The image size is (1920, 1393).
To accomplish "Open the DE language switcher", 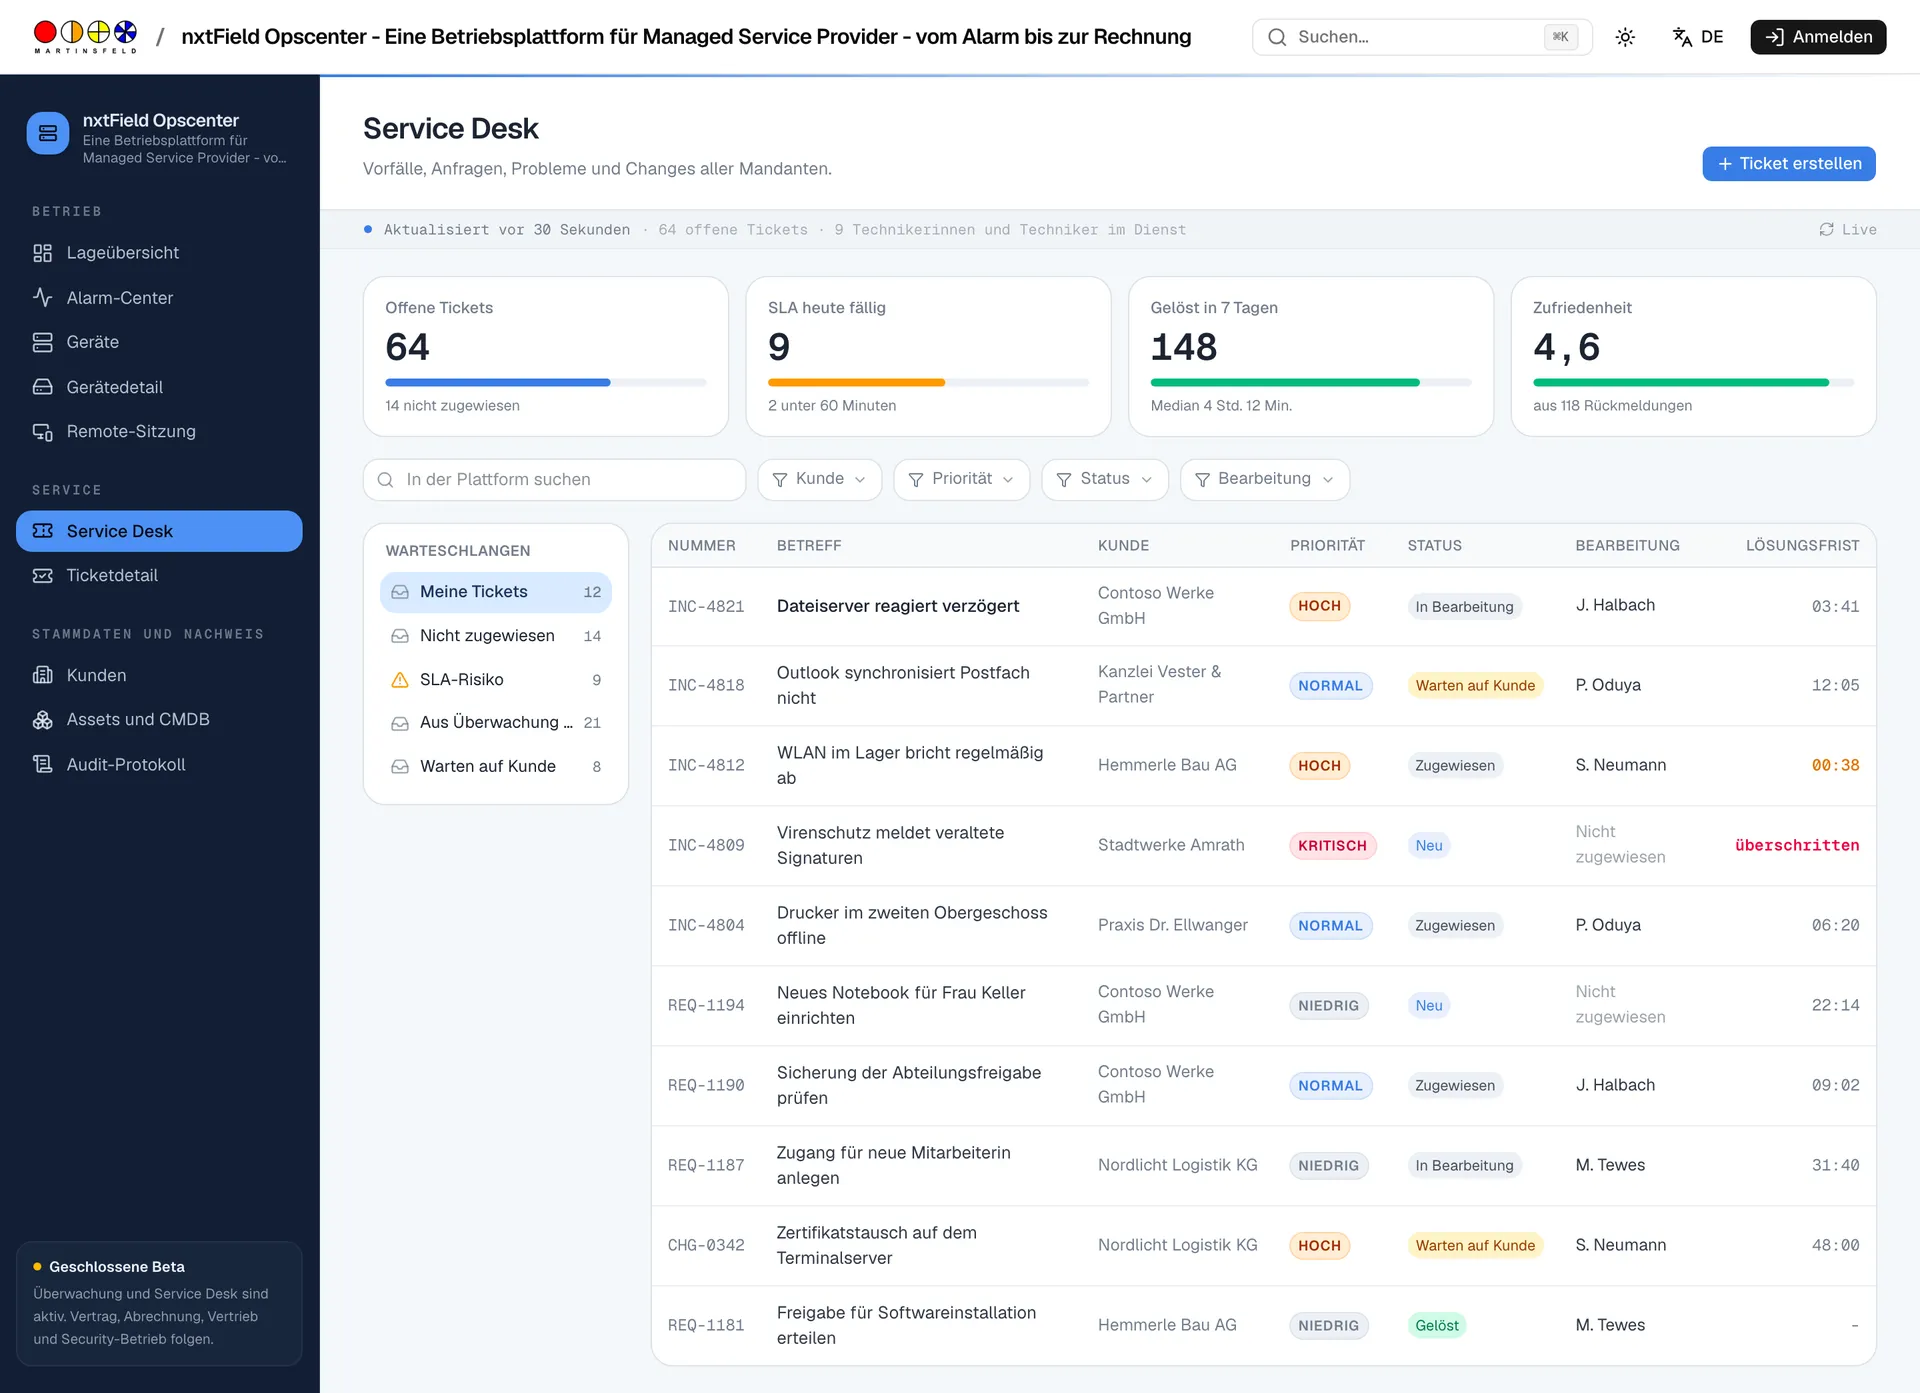I will tap(1698, 37).
